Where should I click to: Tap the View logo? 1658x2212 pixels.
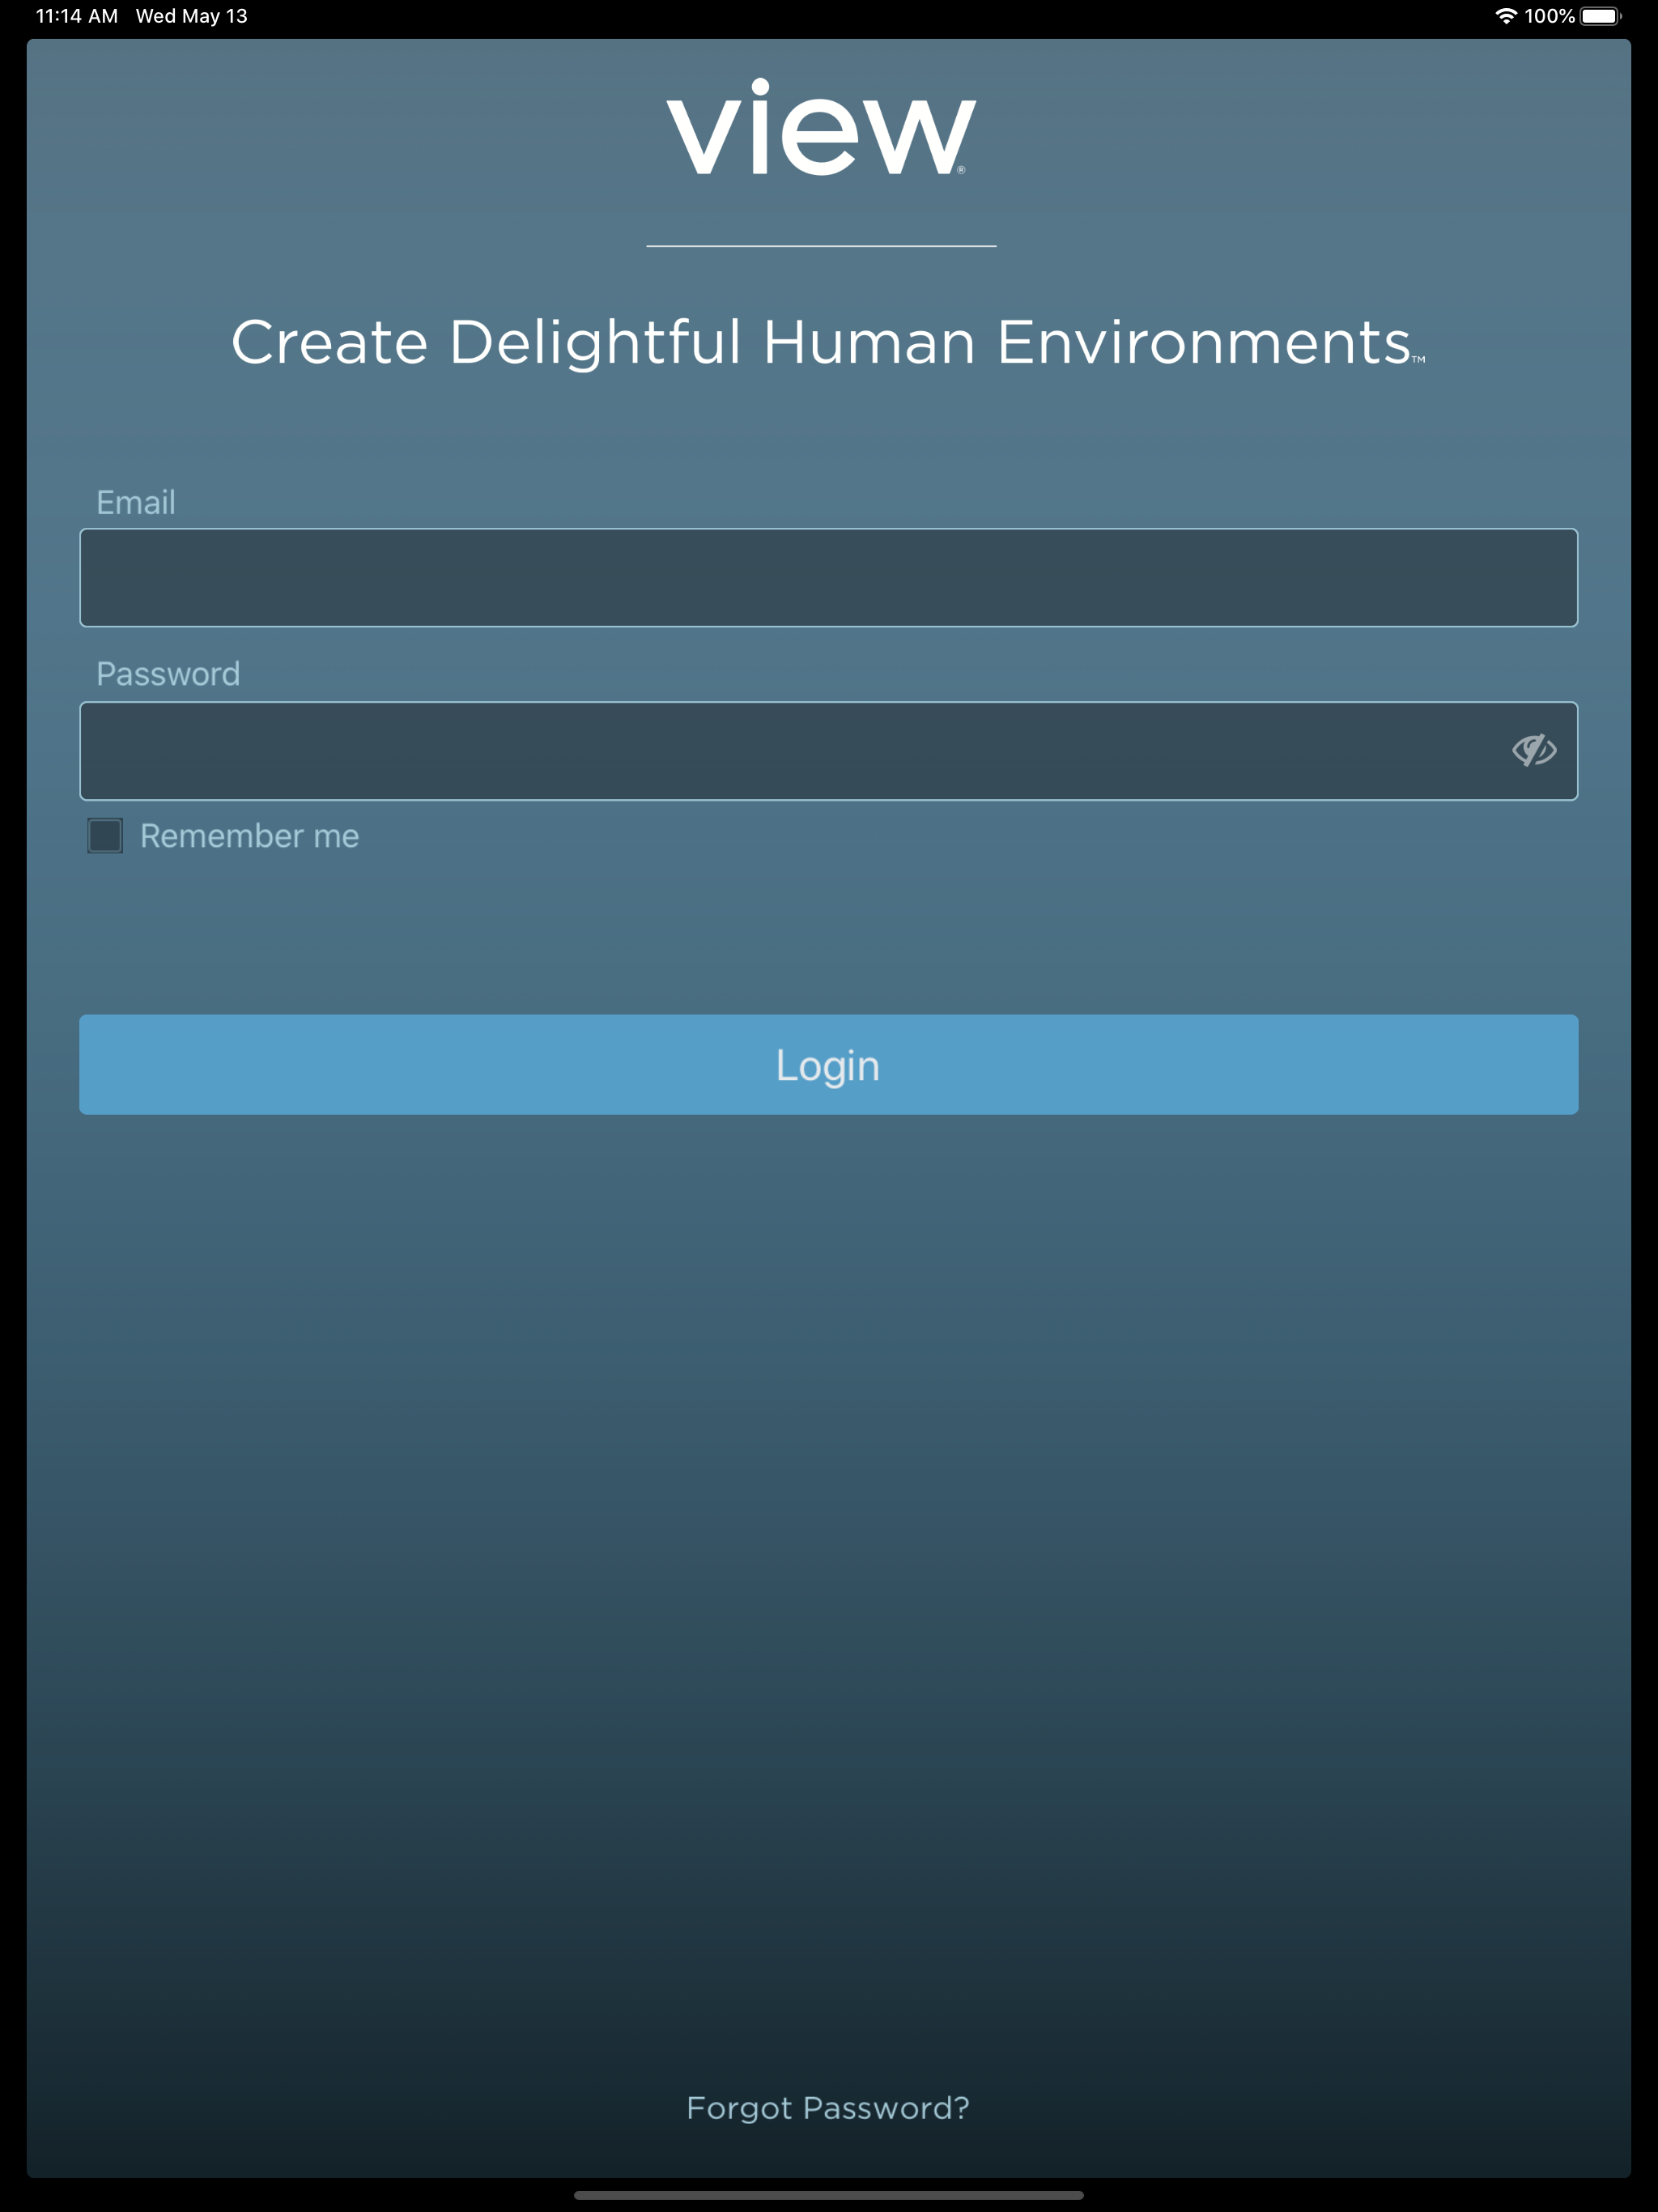[821, 127]
